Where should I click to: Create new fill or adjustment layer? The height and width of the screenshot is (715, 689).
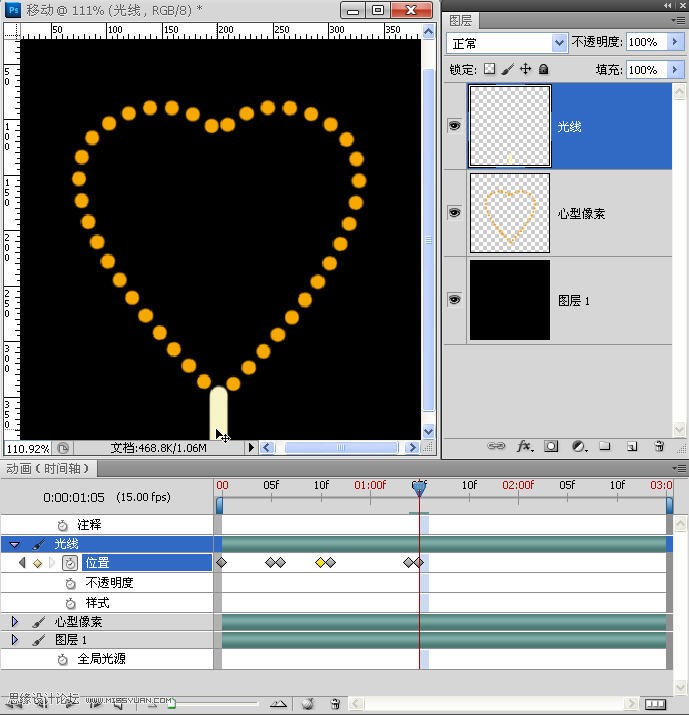coord(579,446)
